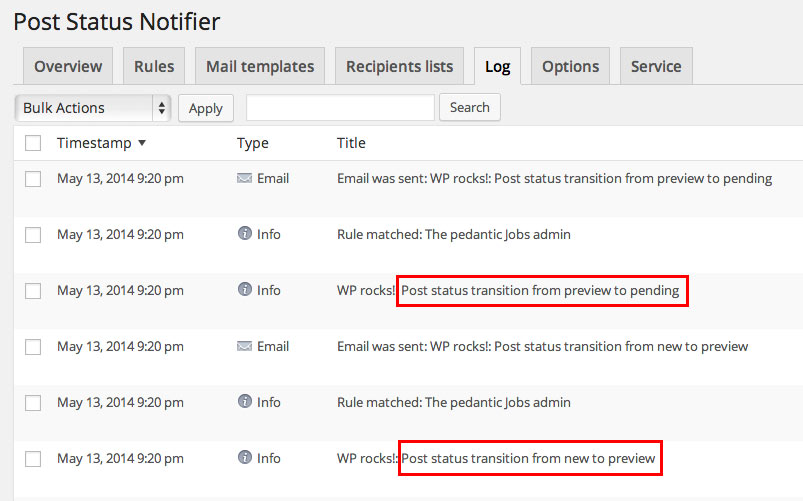Image resolution: width=803 pixels, height=501 pixels.
Task: Sort log by the Timestamp column header
Action: [94, 143]
